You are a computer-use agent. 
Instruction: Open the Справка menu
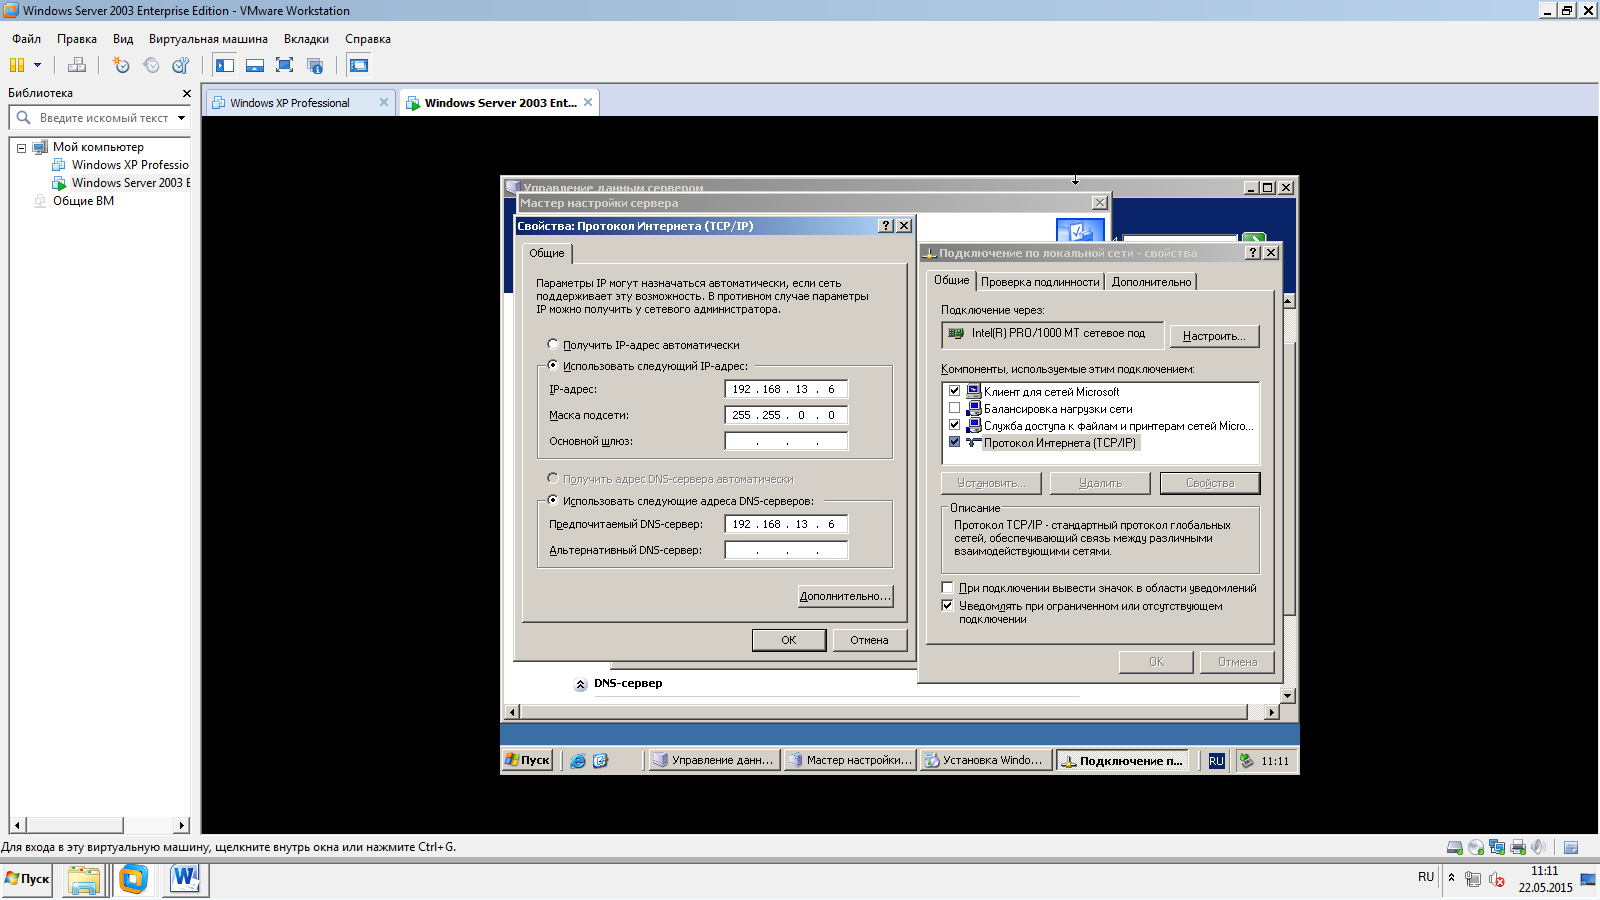[x=368, y=39]
